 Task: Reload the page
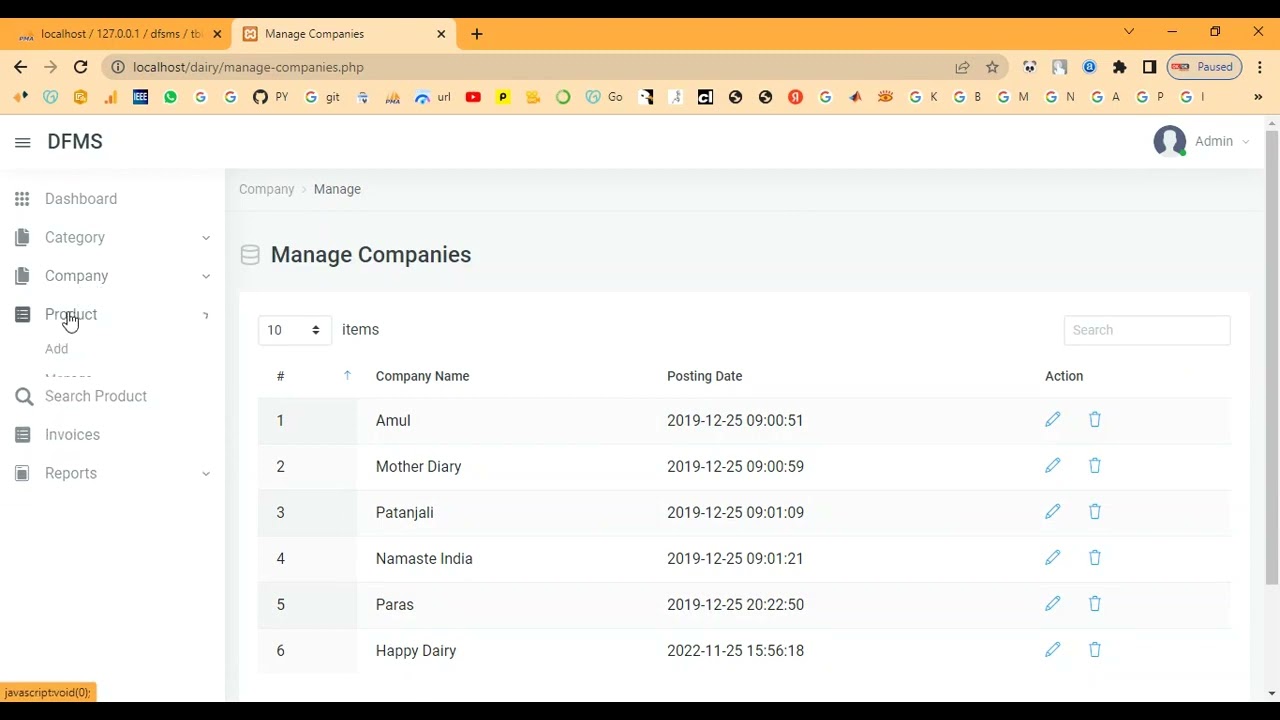coord(80,67)
